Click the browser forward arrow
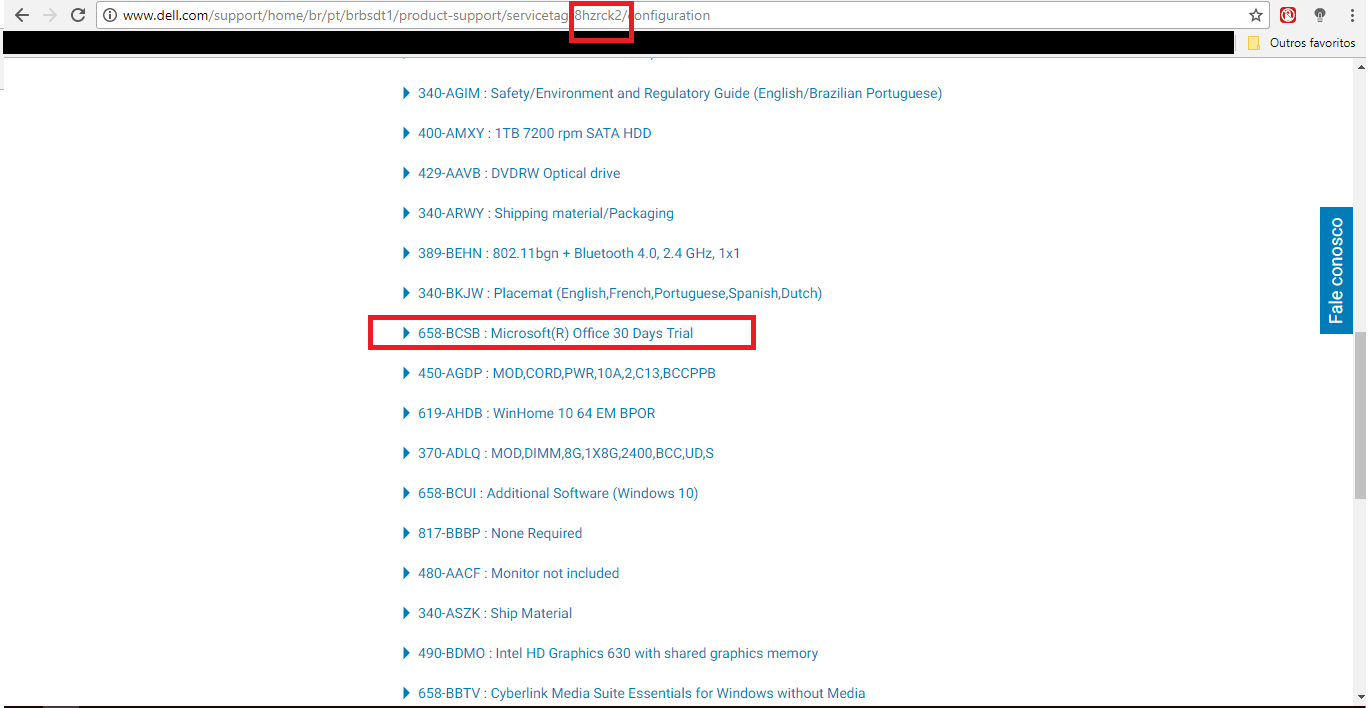This screenshot has height=708, width=1370. (50, 16)
